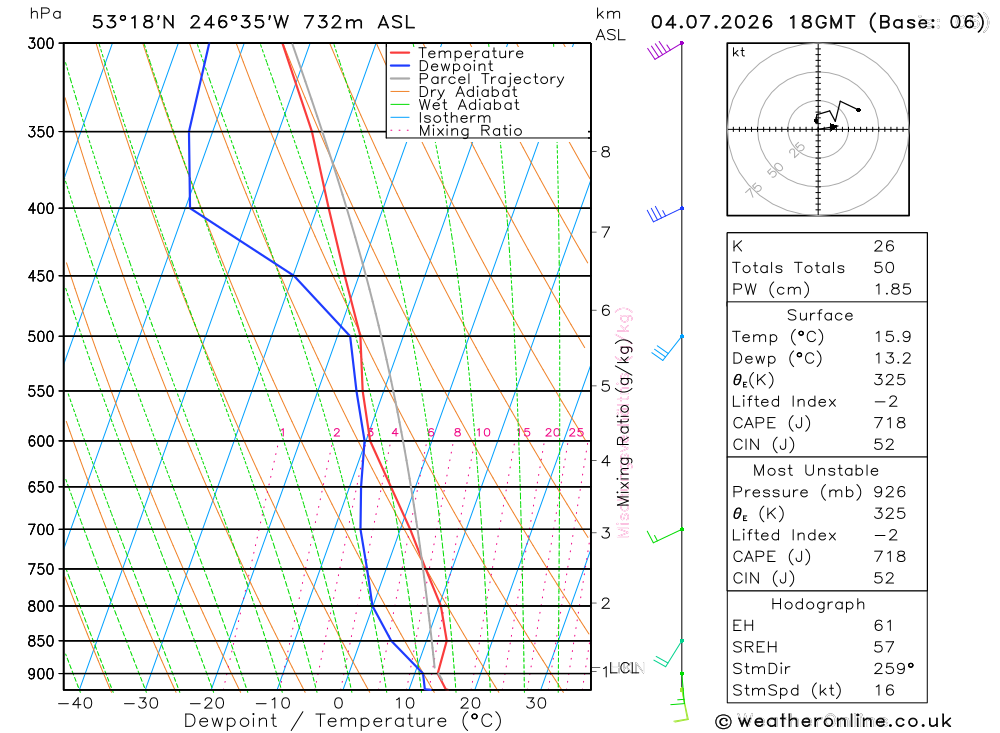
Task: Click the light-blue wind barb at 500 hPa
Action: [x=667, y=347]
